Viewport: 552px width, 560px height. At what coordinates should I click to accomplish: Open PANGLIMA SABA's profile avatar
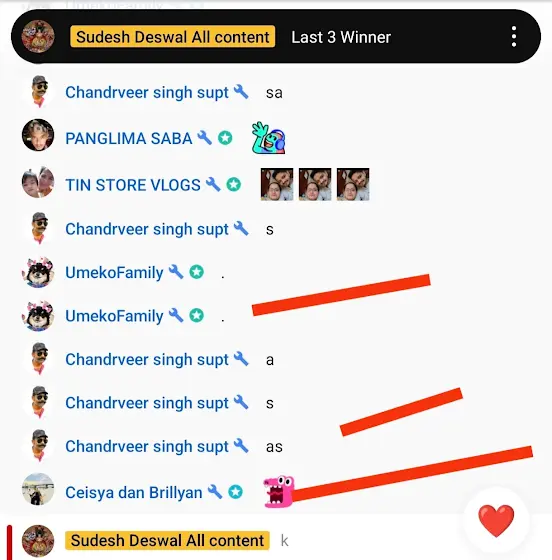point(38,135)
